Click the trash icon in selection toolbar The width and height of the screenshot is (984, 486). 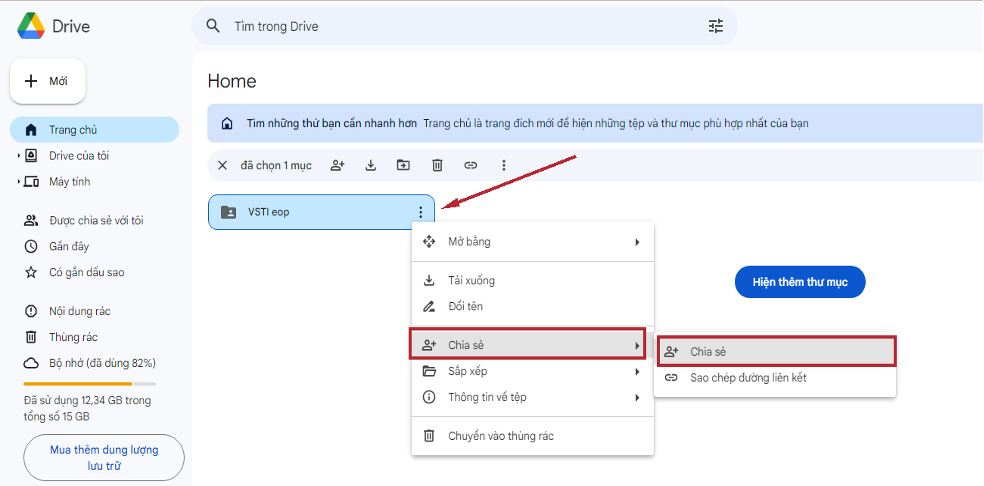(x=437, y=165)
